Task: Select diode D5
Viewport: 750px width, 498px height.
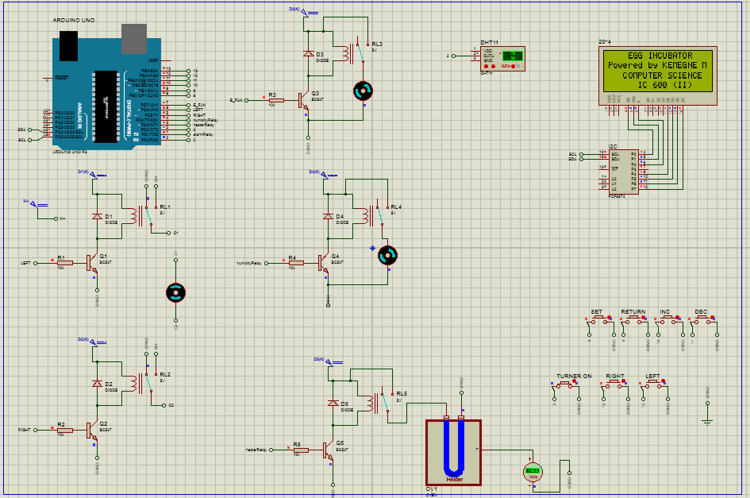Action: pyautogui.click(x=333, y=403)
